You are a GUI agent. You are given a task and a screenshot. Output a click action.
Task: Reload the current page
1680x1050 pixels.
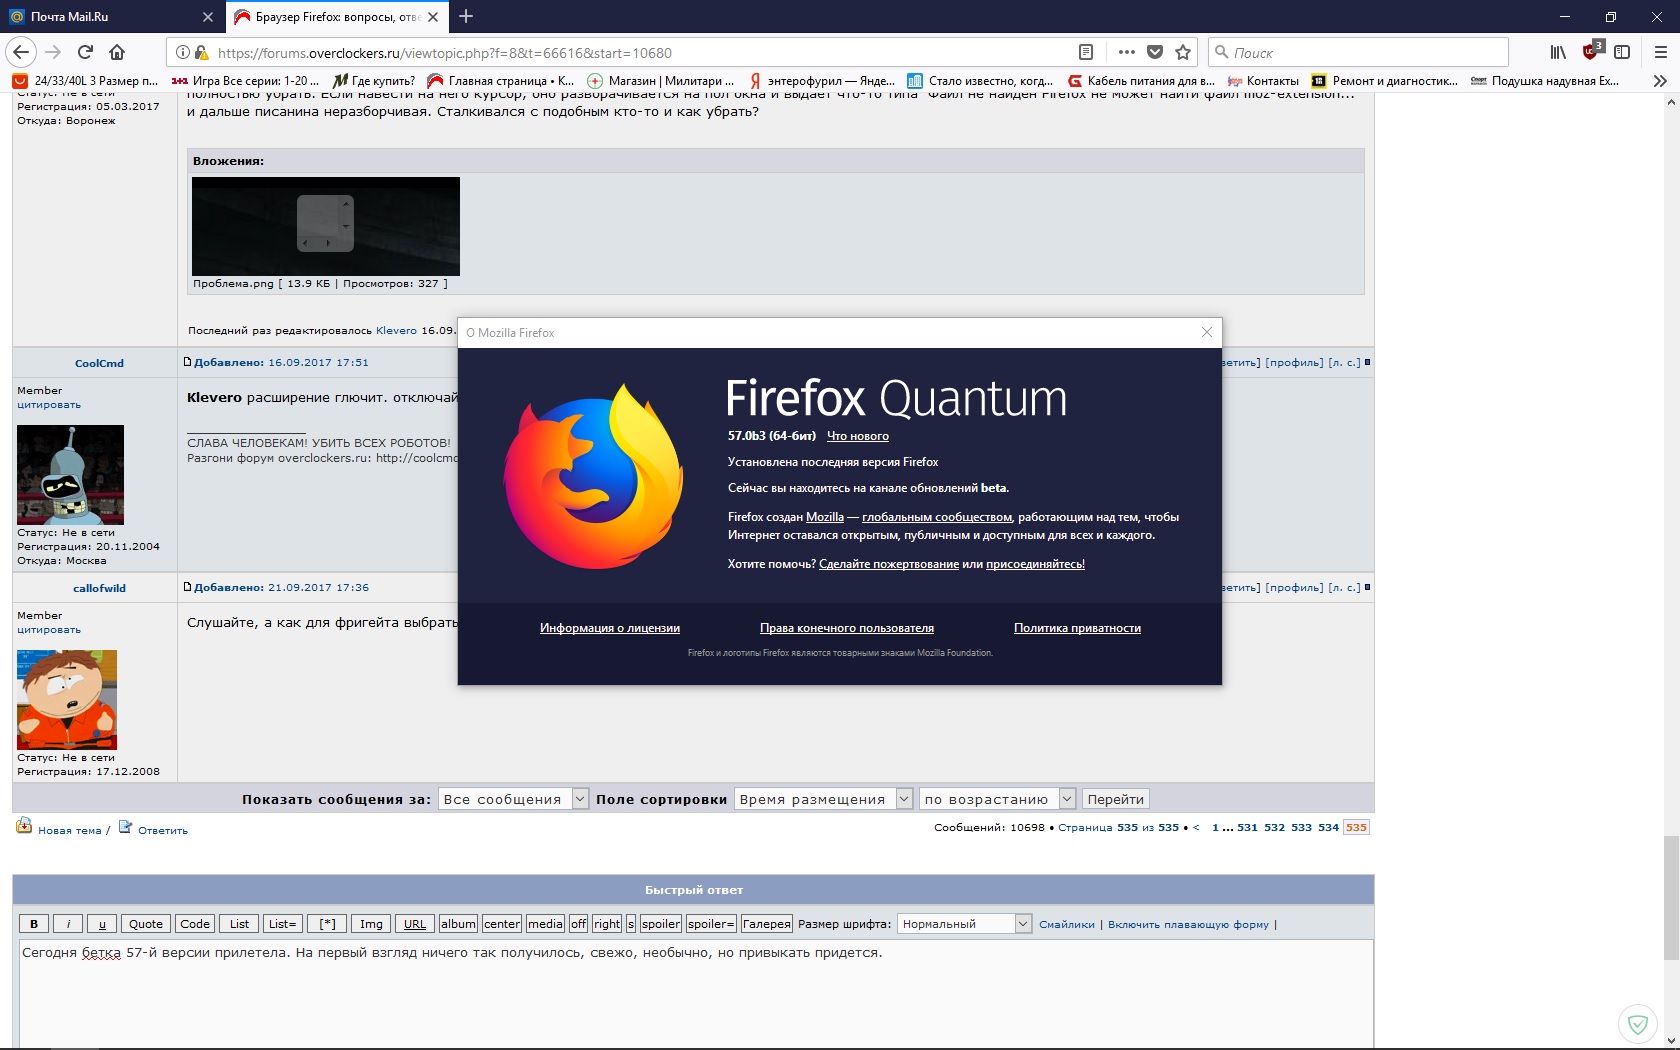[85, 52]
